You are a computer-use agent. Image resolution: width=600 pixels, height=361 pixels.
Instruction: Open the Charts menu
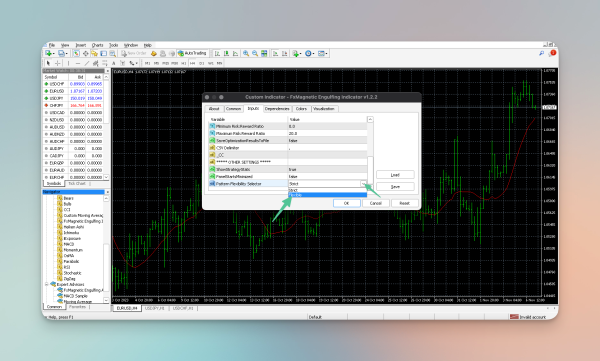tap(98, 45)
